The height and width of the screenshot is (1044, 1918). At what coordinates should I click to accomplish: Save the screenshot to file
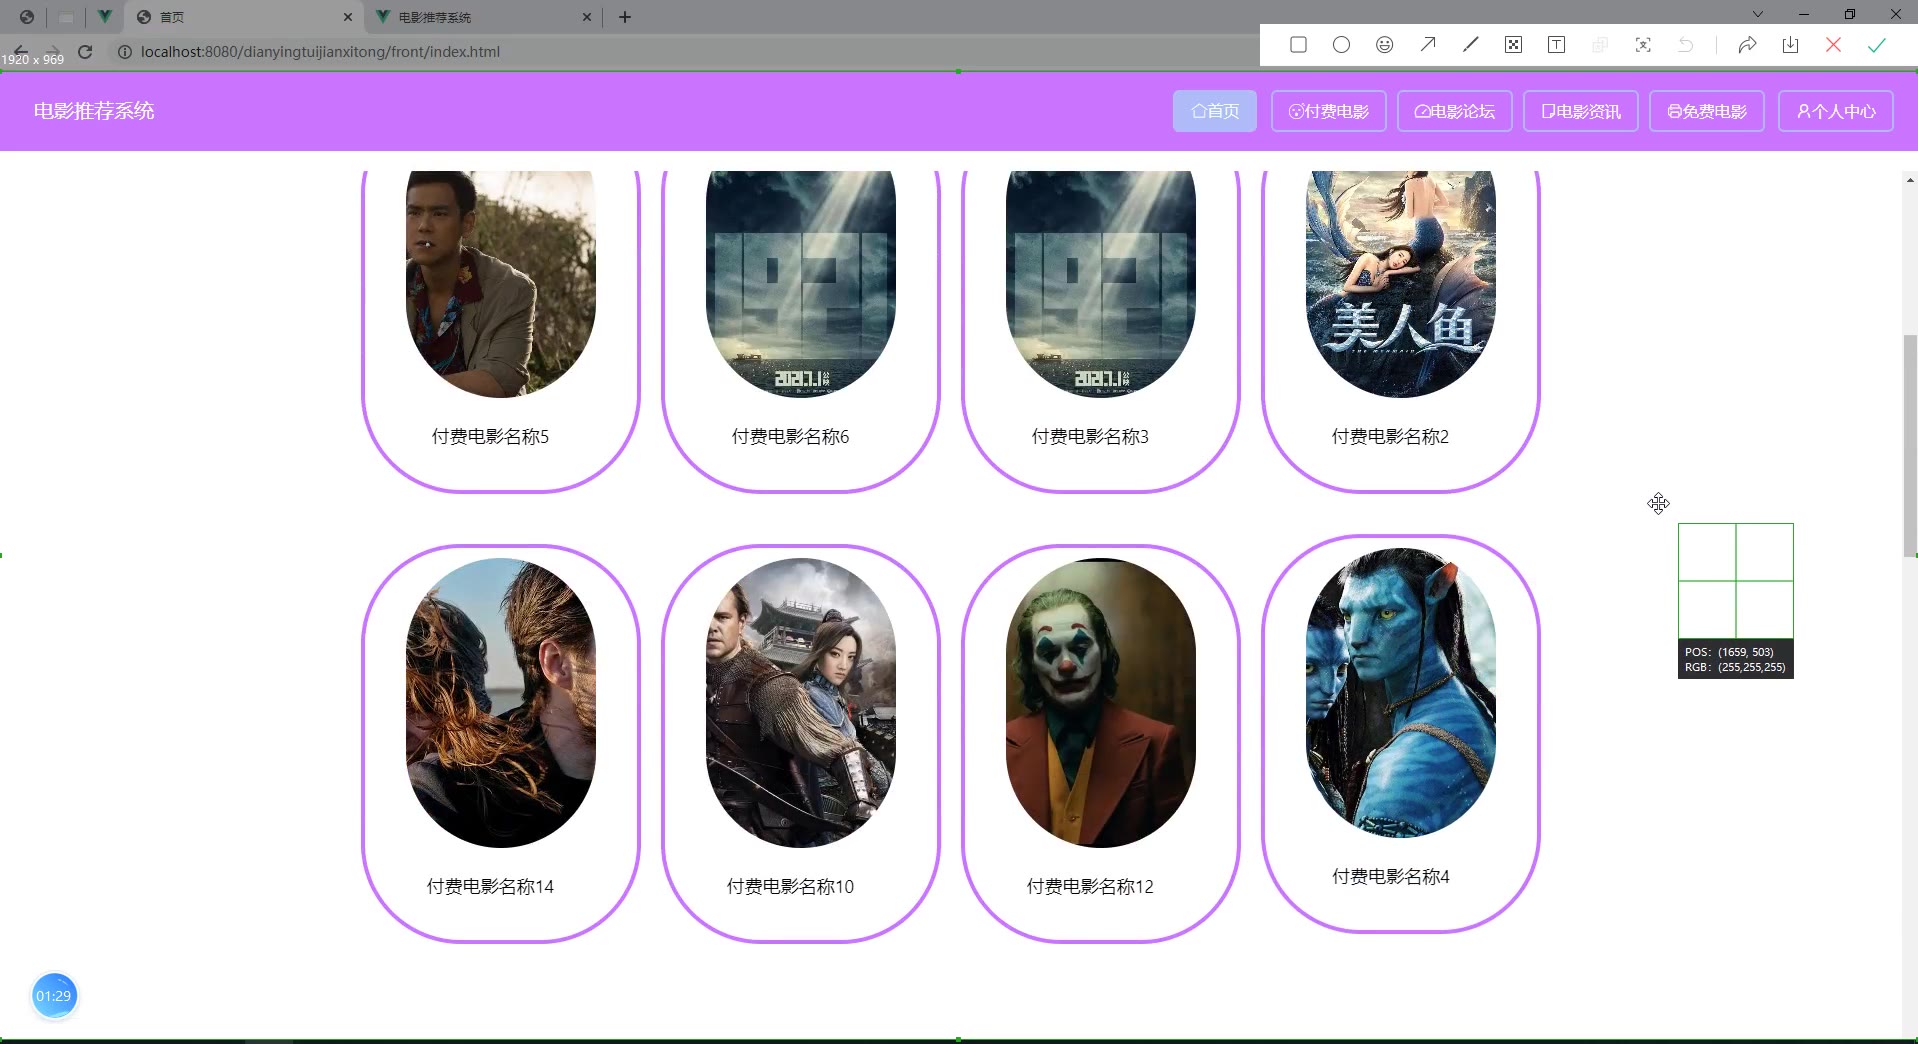[1790, 45]
